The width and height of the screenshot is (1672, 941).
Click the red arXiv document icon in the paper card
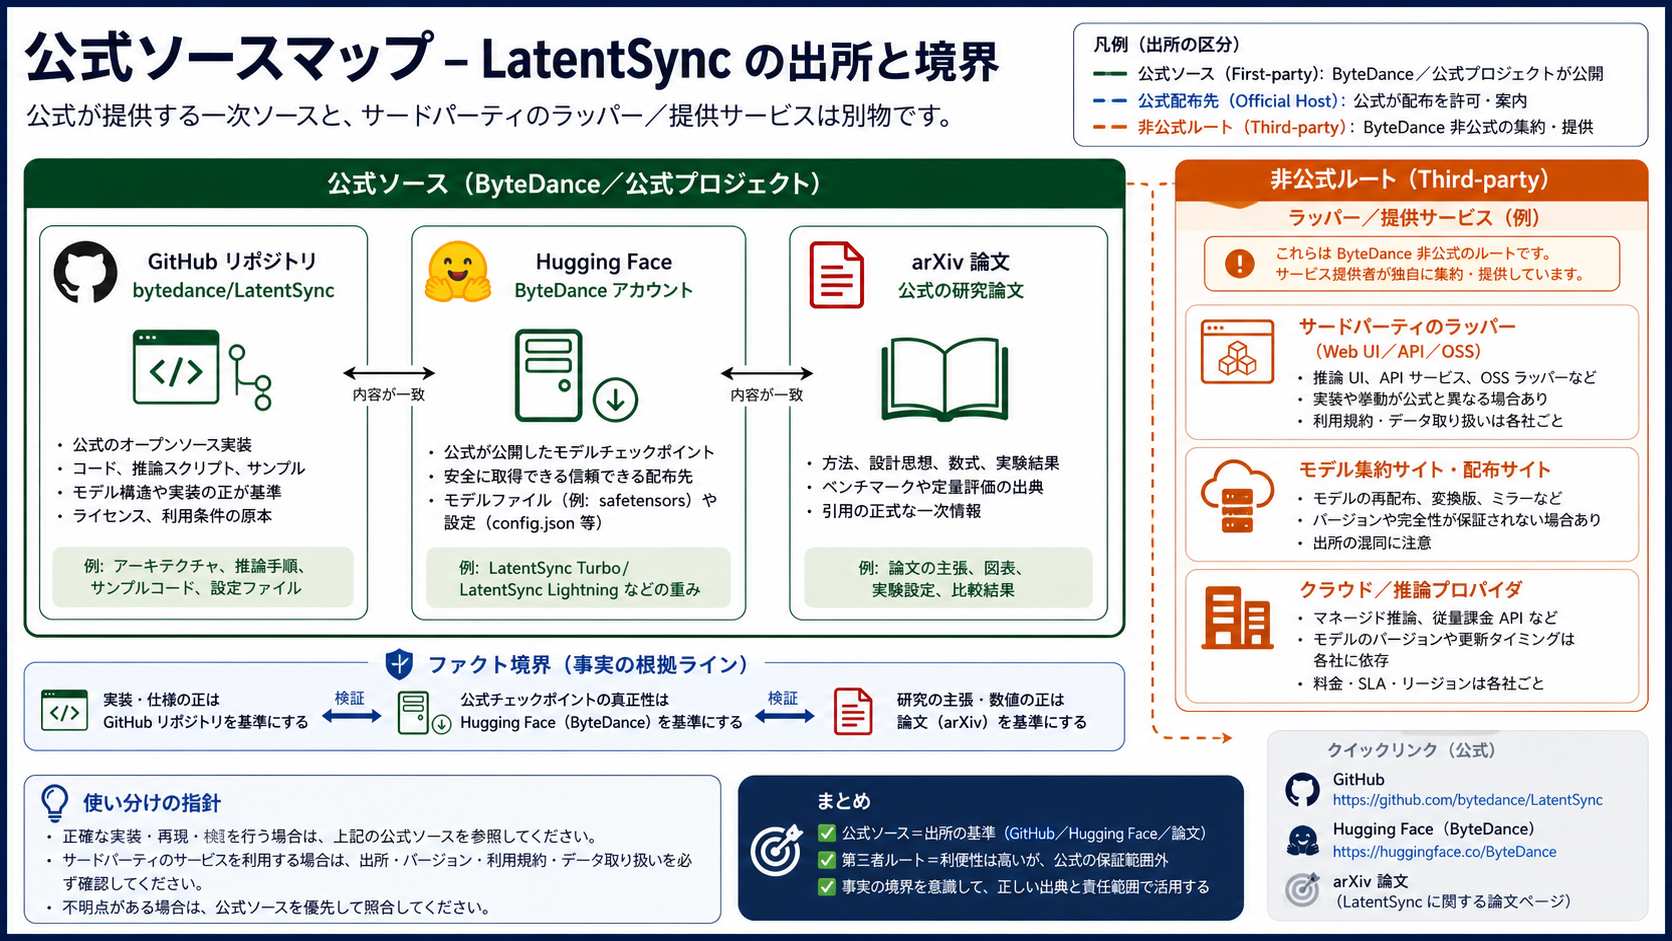click(x=836, y=274)
